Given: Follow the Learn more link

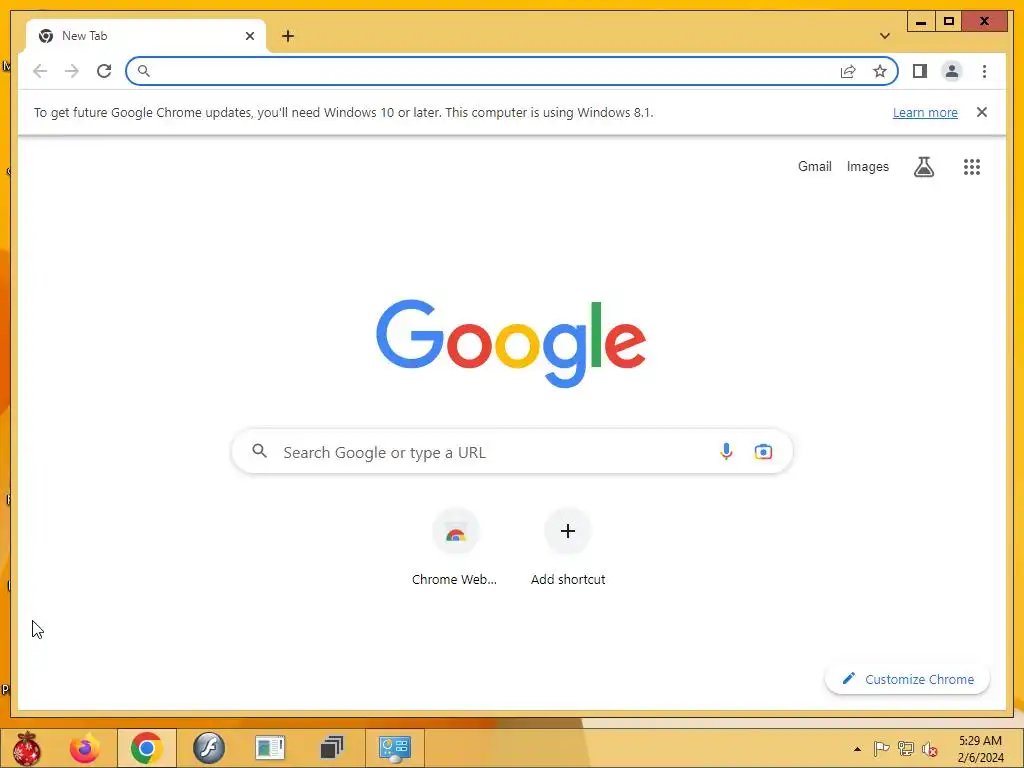Looking at the screenshot, I should tap(925, 112).
